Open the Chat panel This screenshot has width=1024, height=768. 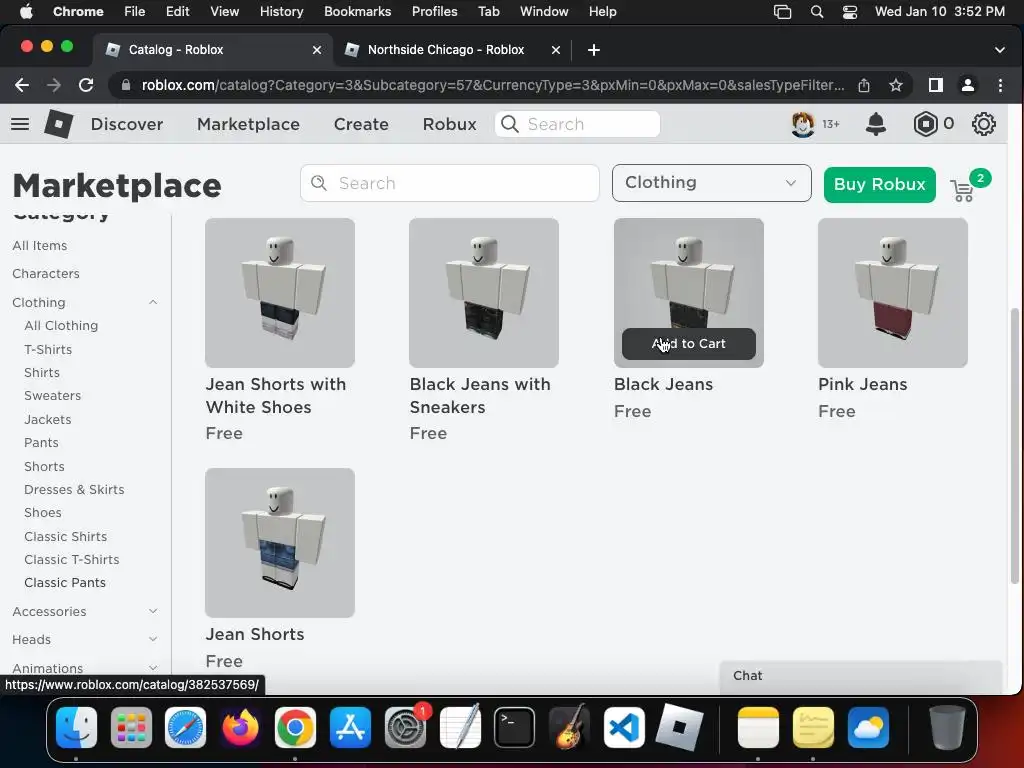pos(861,676)
